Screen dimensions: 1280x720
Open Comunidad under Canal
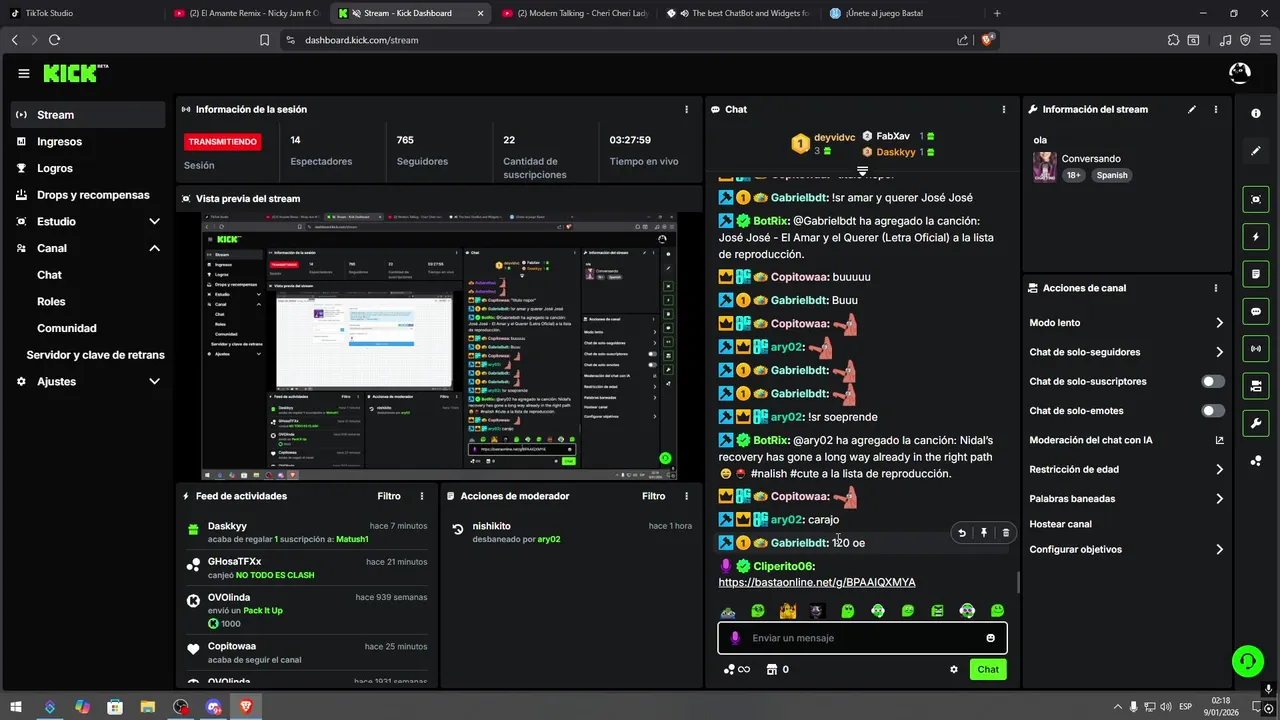coord(67,328)
